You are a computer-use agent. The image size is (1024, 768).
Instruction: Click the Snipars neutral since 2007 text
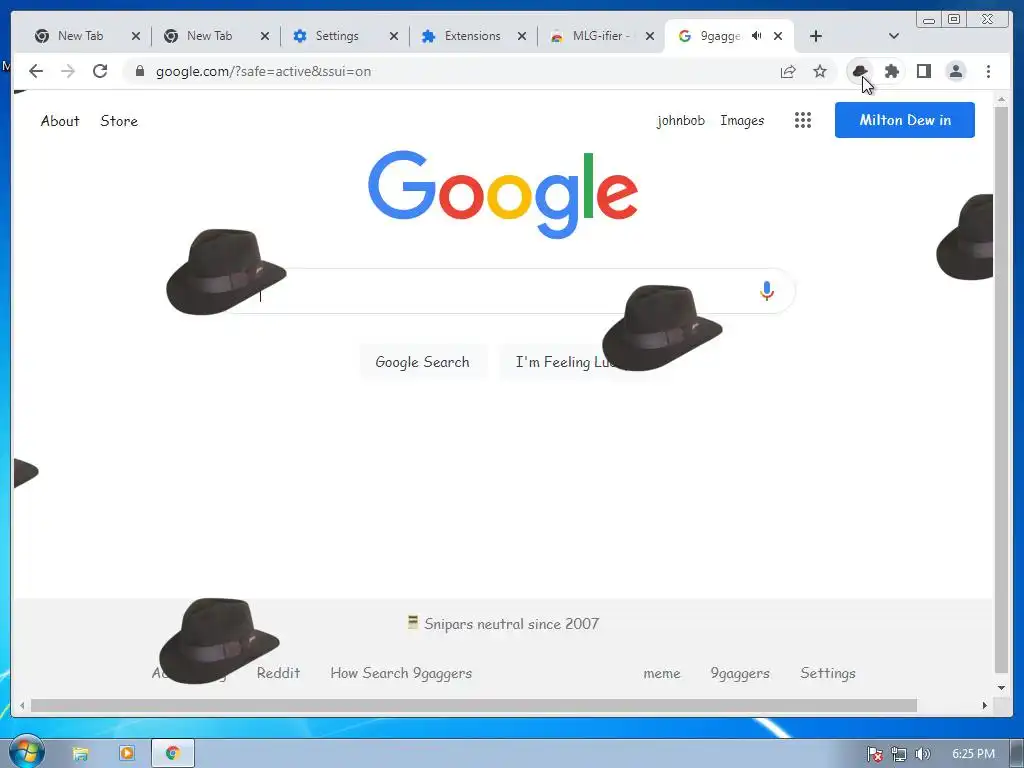[x=511, y=624]
